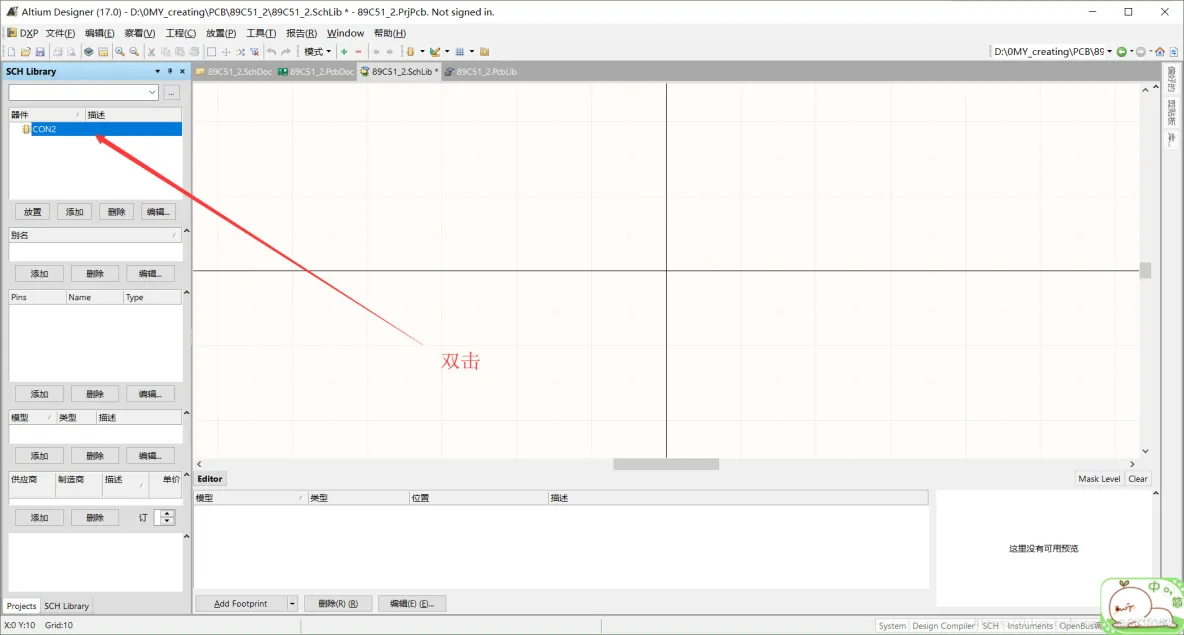This screenshot has height=635, width=1184.
Task: Sort by the 器件 column header
Action: [45, 115]
